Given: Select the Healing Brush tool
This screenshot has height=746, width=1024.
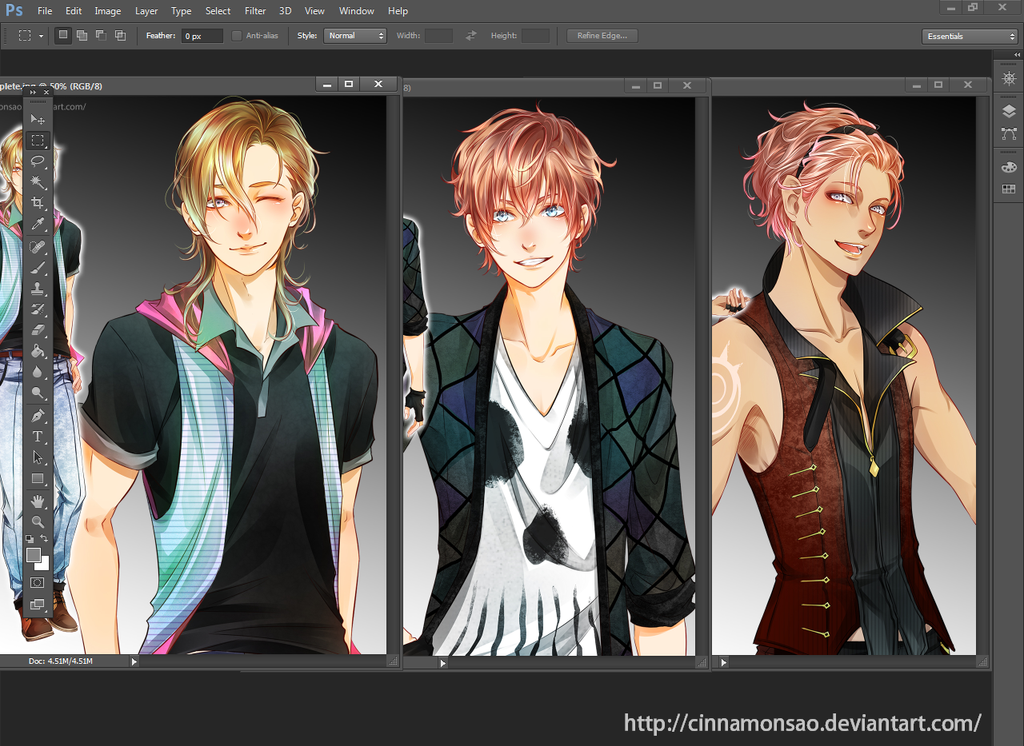Looking at the screenshot, I should point(37,247).
